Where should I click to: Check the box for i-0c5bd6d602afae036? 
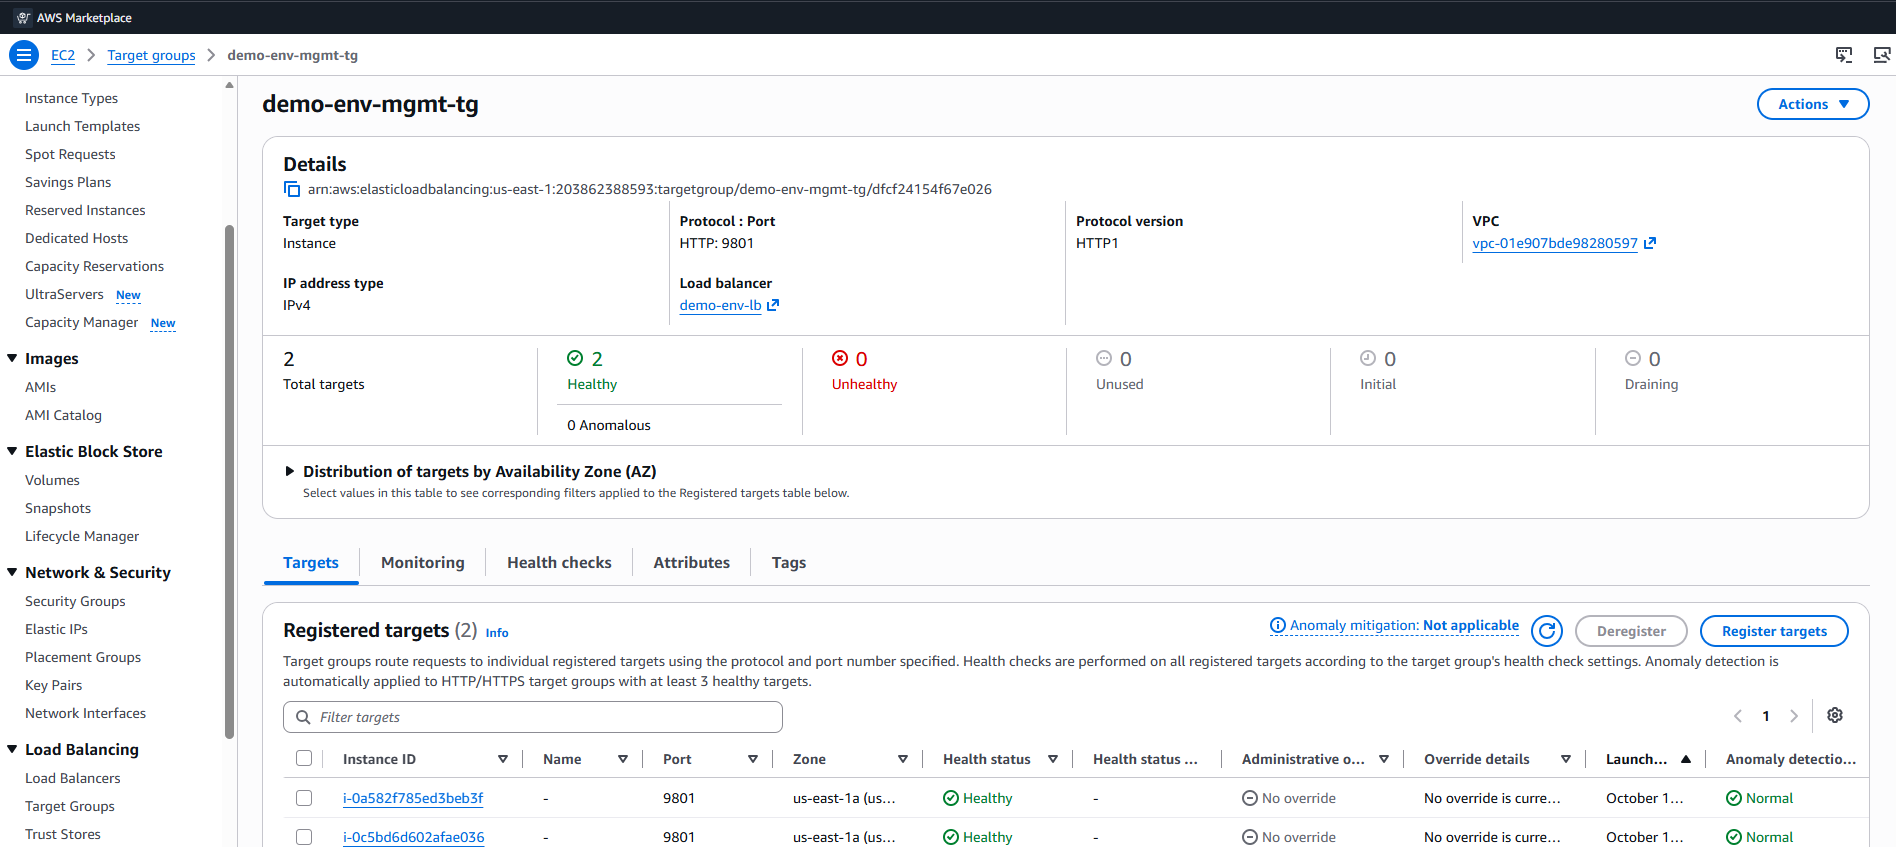click(x=304, y=837)
